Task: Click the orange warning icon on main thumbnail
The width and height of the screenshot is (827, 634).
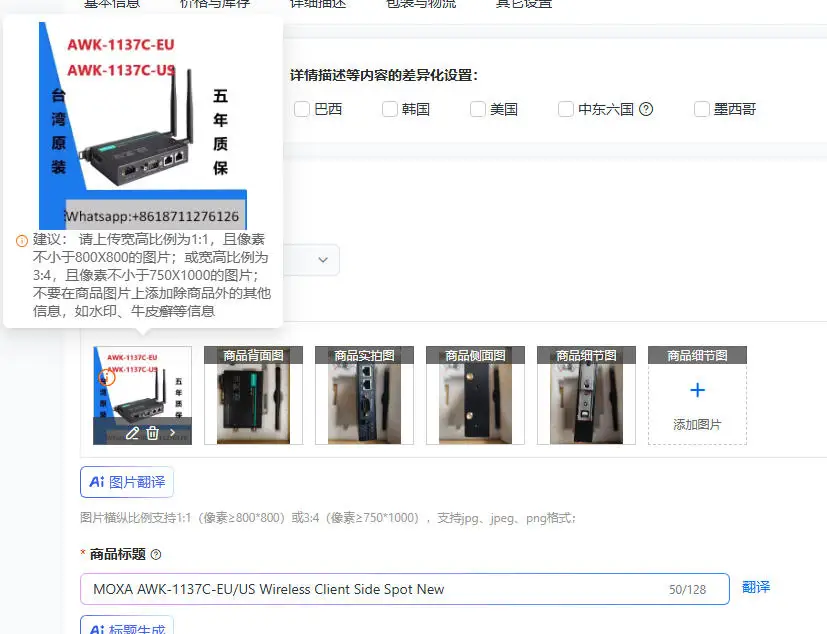Action: (107, 378)
